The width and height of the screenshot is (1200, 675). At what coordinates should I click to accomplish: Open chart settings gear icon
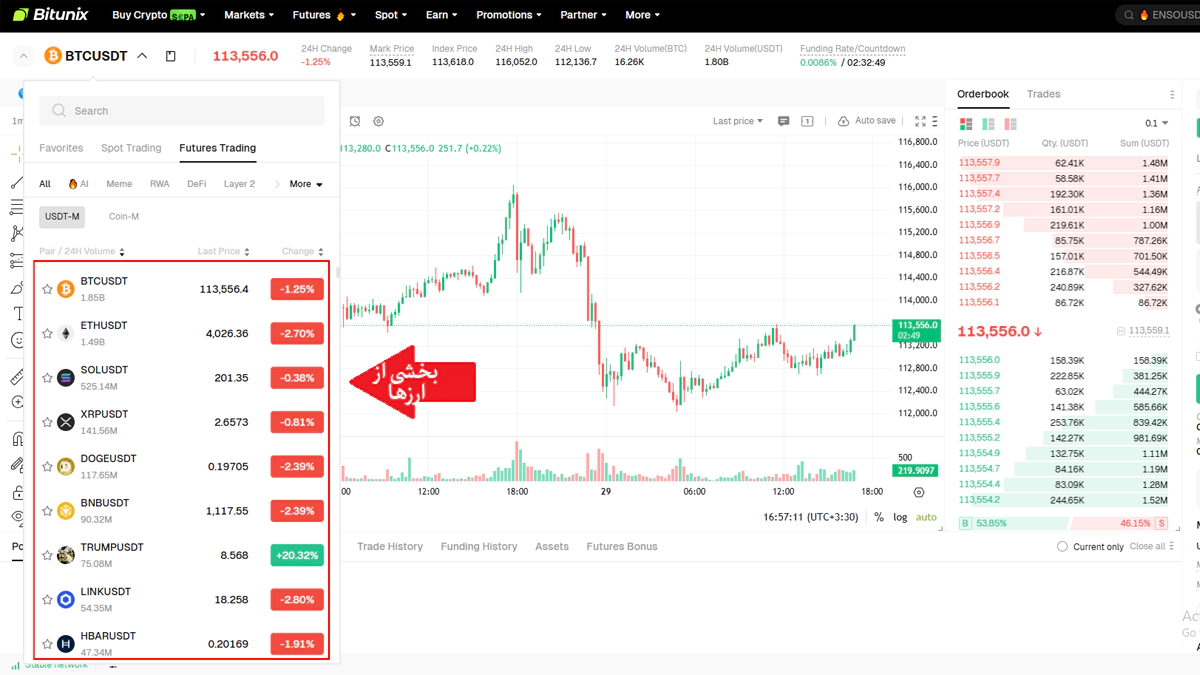[x=378, y=121]
